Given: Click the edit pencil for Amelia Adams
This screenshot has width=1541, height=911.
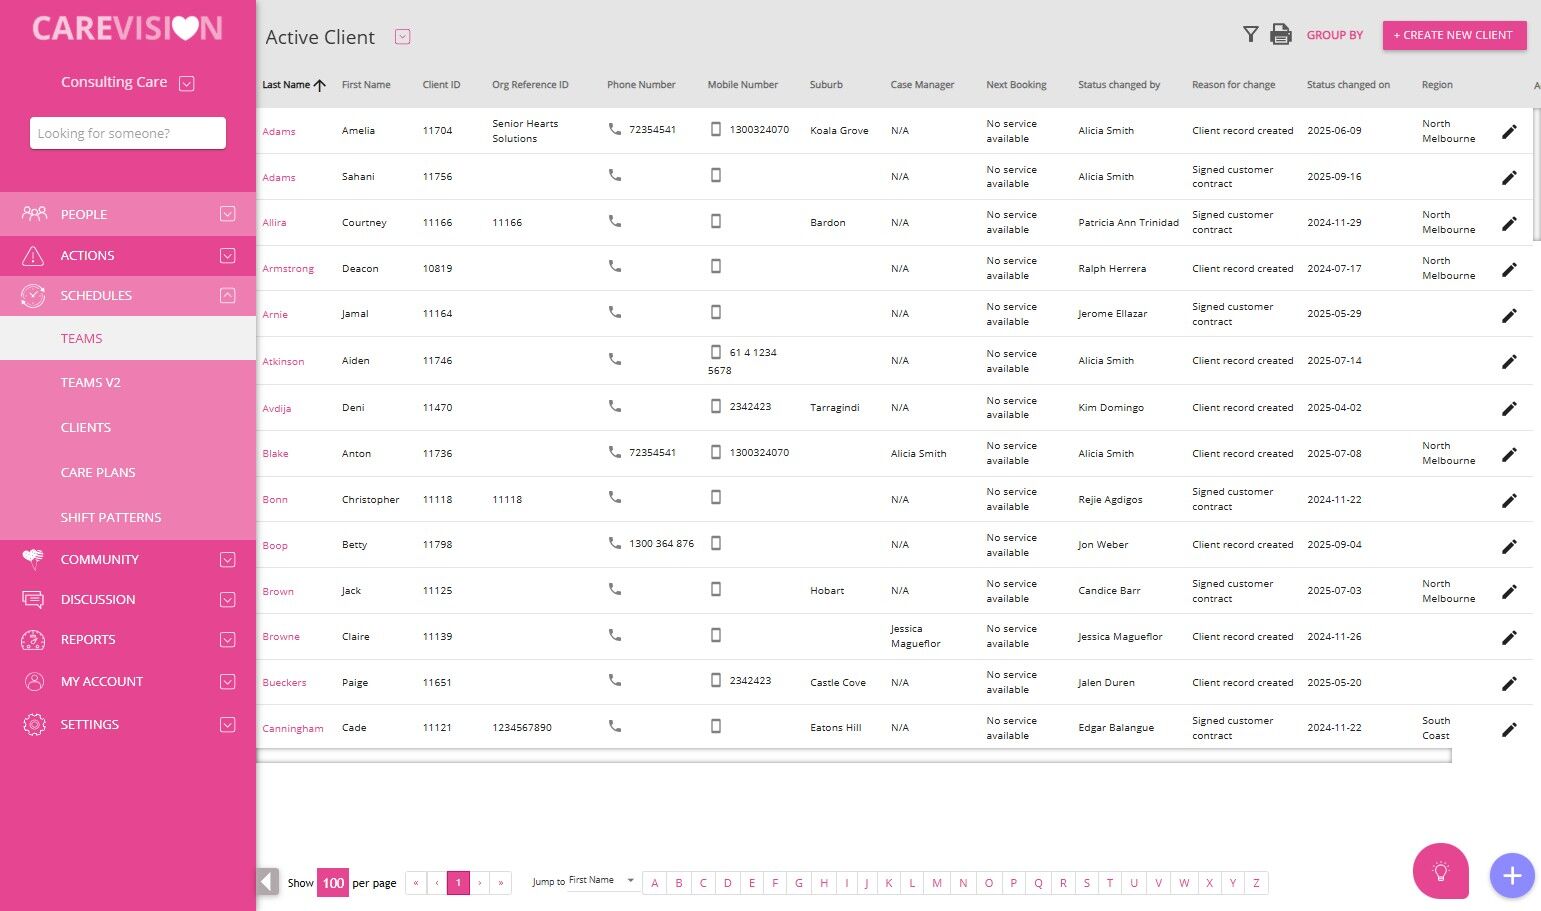Looking at the screenshot, I should pos(1509,132).
